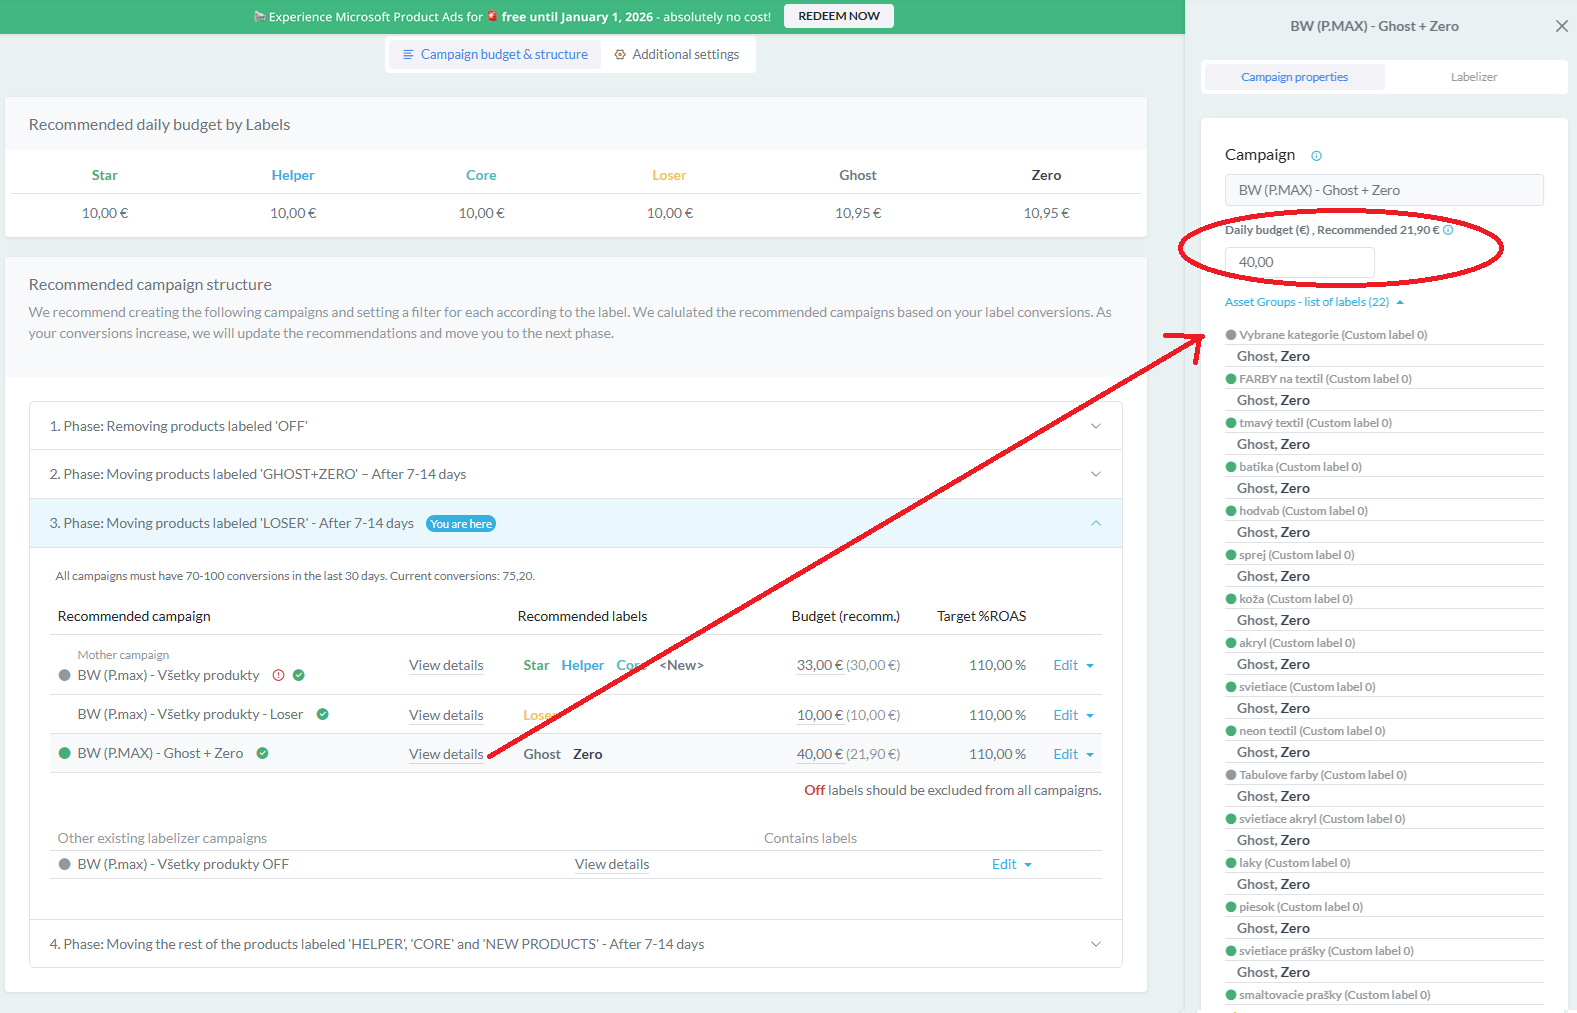Expand Phase 1 removing 'OFF' products
The width and height of the screenshot is (1577, 1013).
(1095, 426)
